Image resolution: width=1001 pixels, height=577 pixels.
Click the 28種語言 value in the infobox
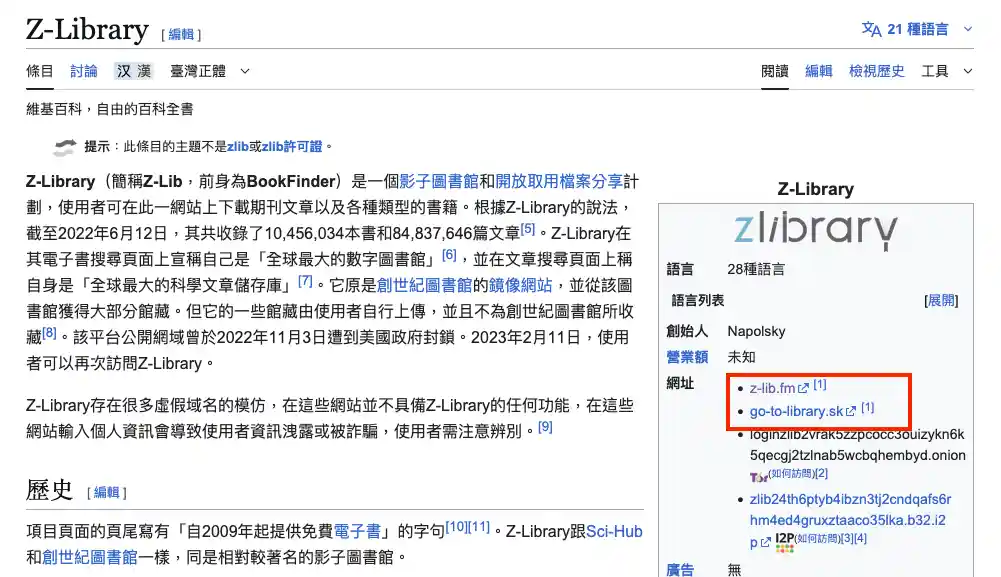[756, 269]
